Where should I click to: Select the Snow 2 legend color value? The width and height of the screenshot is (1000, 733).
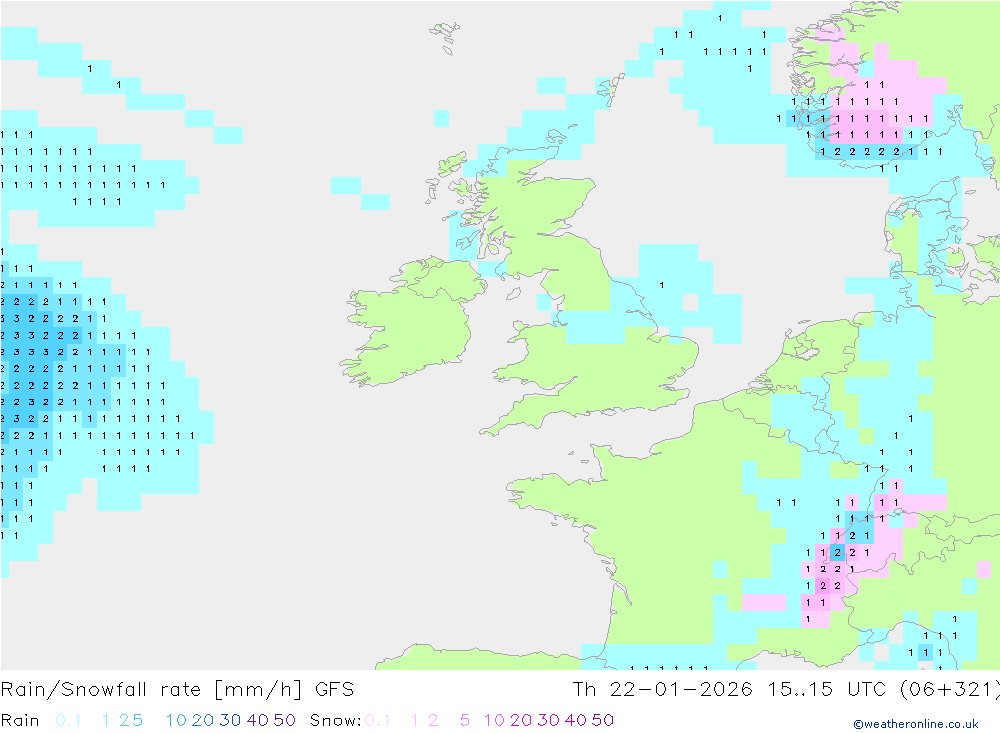433,720
